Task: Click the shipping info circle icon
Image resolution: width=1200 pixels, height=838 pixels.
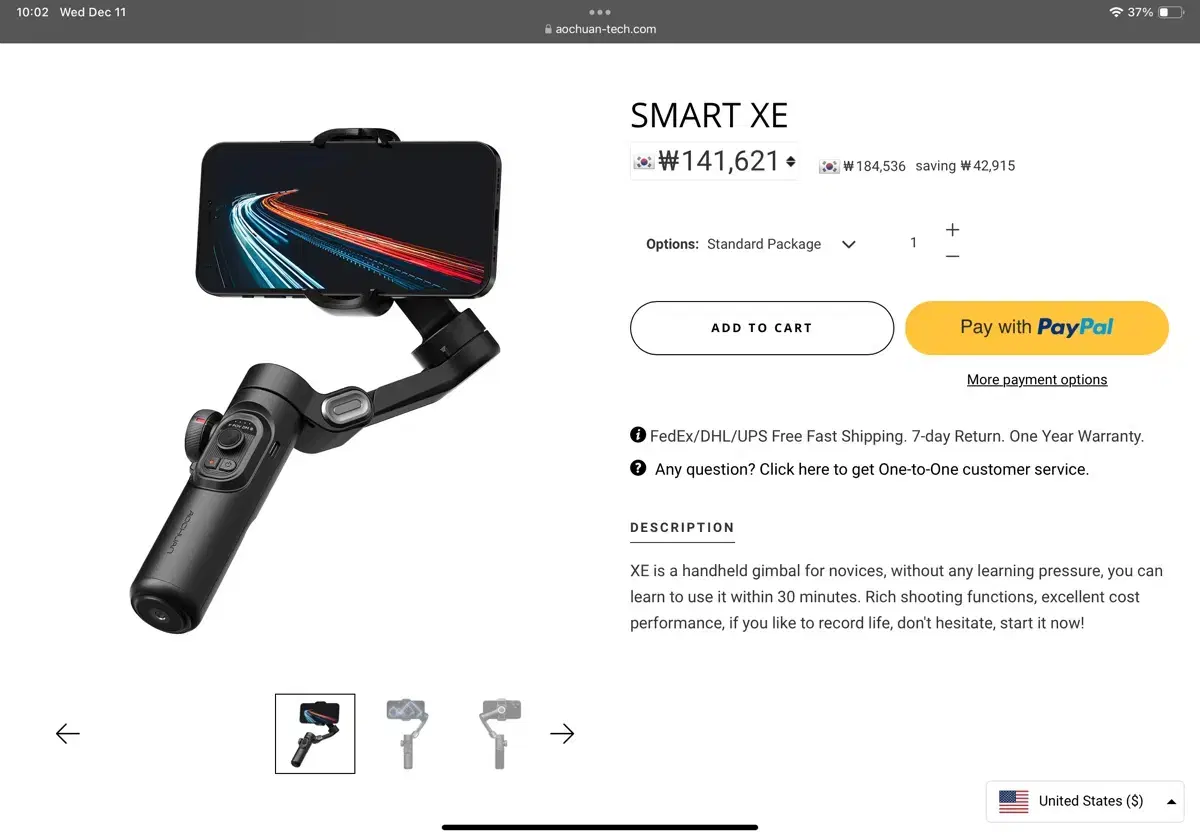Action: pos(638,435)
